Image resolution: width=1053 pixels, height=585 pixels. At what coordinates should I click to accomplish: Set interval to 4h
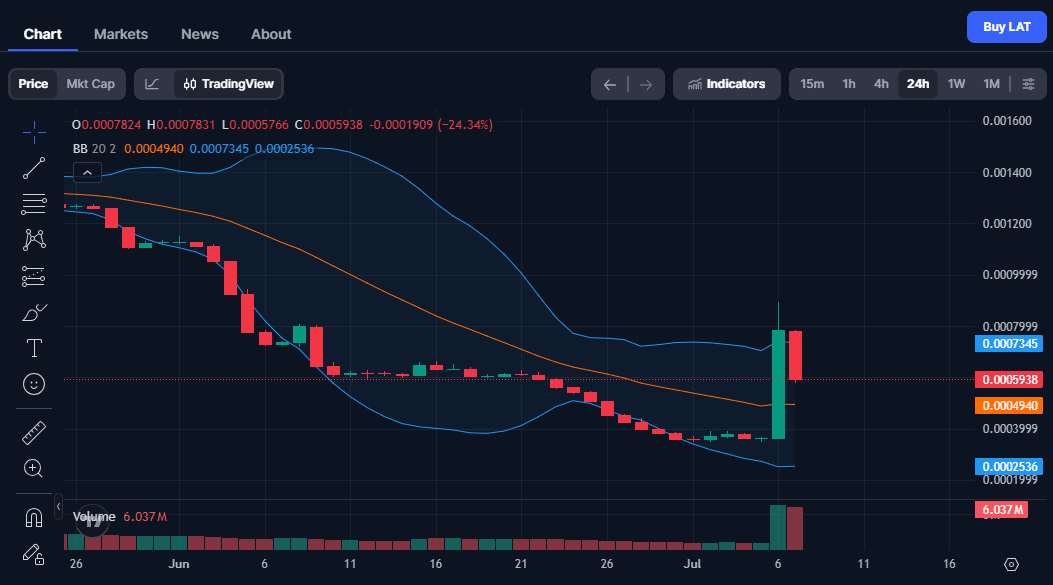[881, 84]
